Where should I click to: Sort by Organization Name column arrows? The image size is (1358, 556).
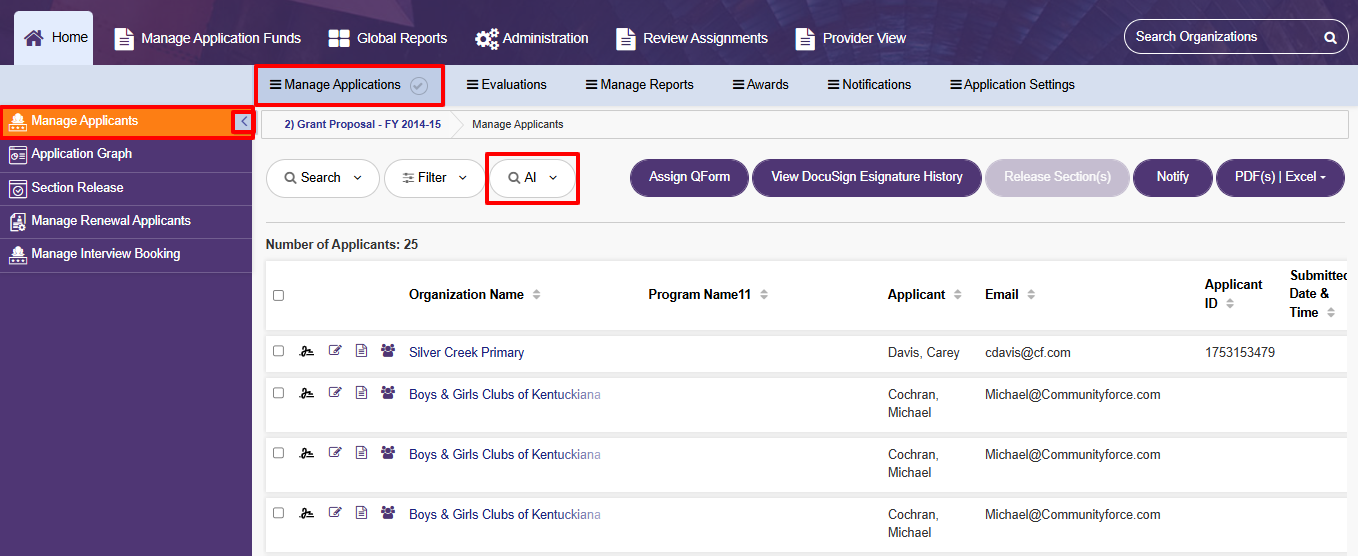tap(536, 295)
